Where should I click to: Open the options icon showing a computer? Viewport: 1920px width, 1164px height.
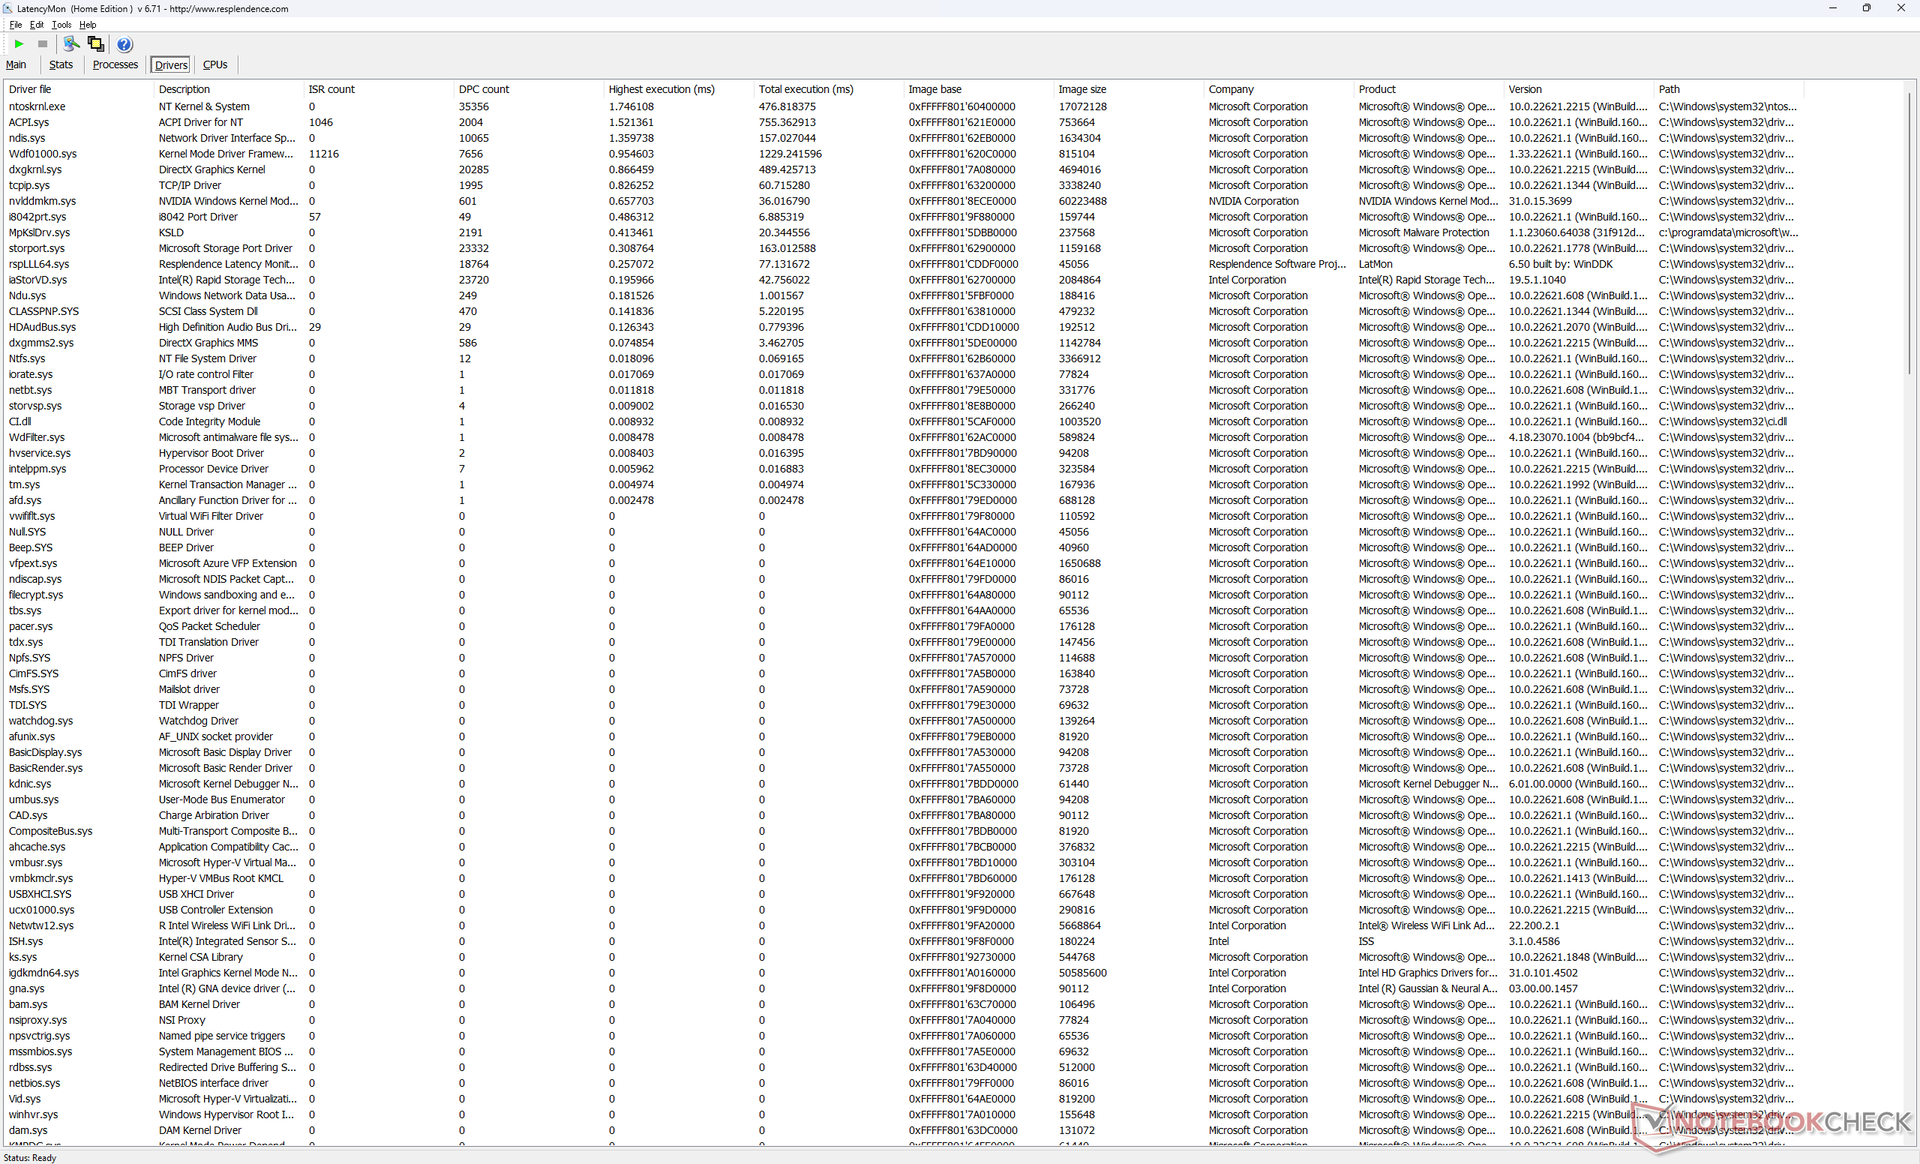(x=71, y=44)
